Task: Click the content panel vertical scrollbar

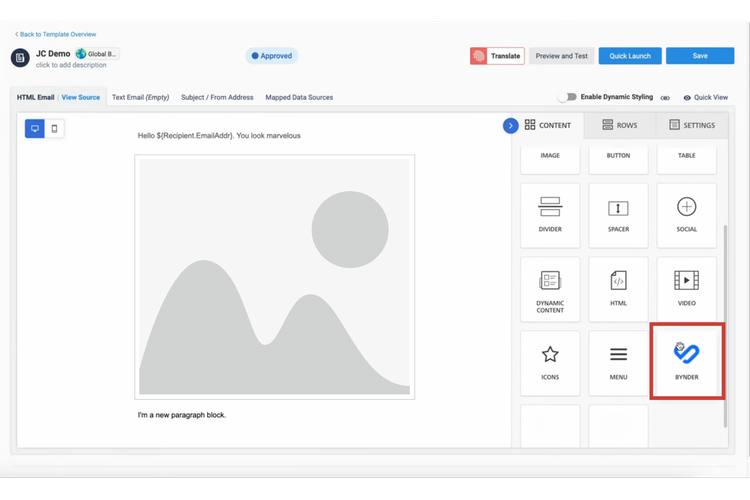Action: [x=725, y=325]
